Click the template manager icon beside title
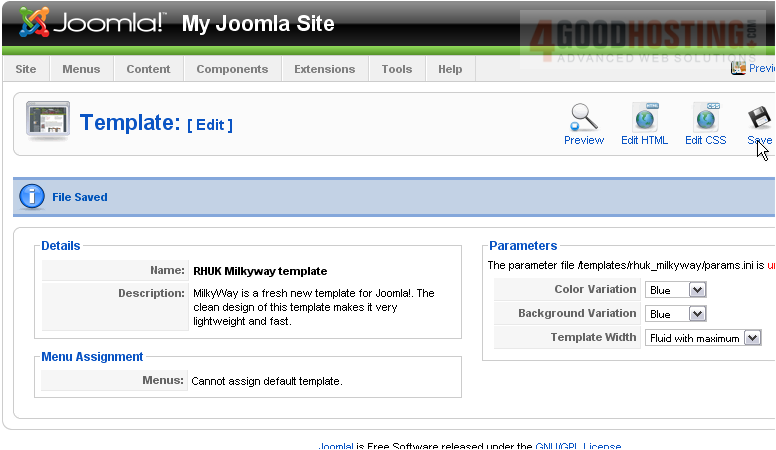 click(x=47, y=122)
